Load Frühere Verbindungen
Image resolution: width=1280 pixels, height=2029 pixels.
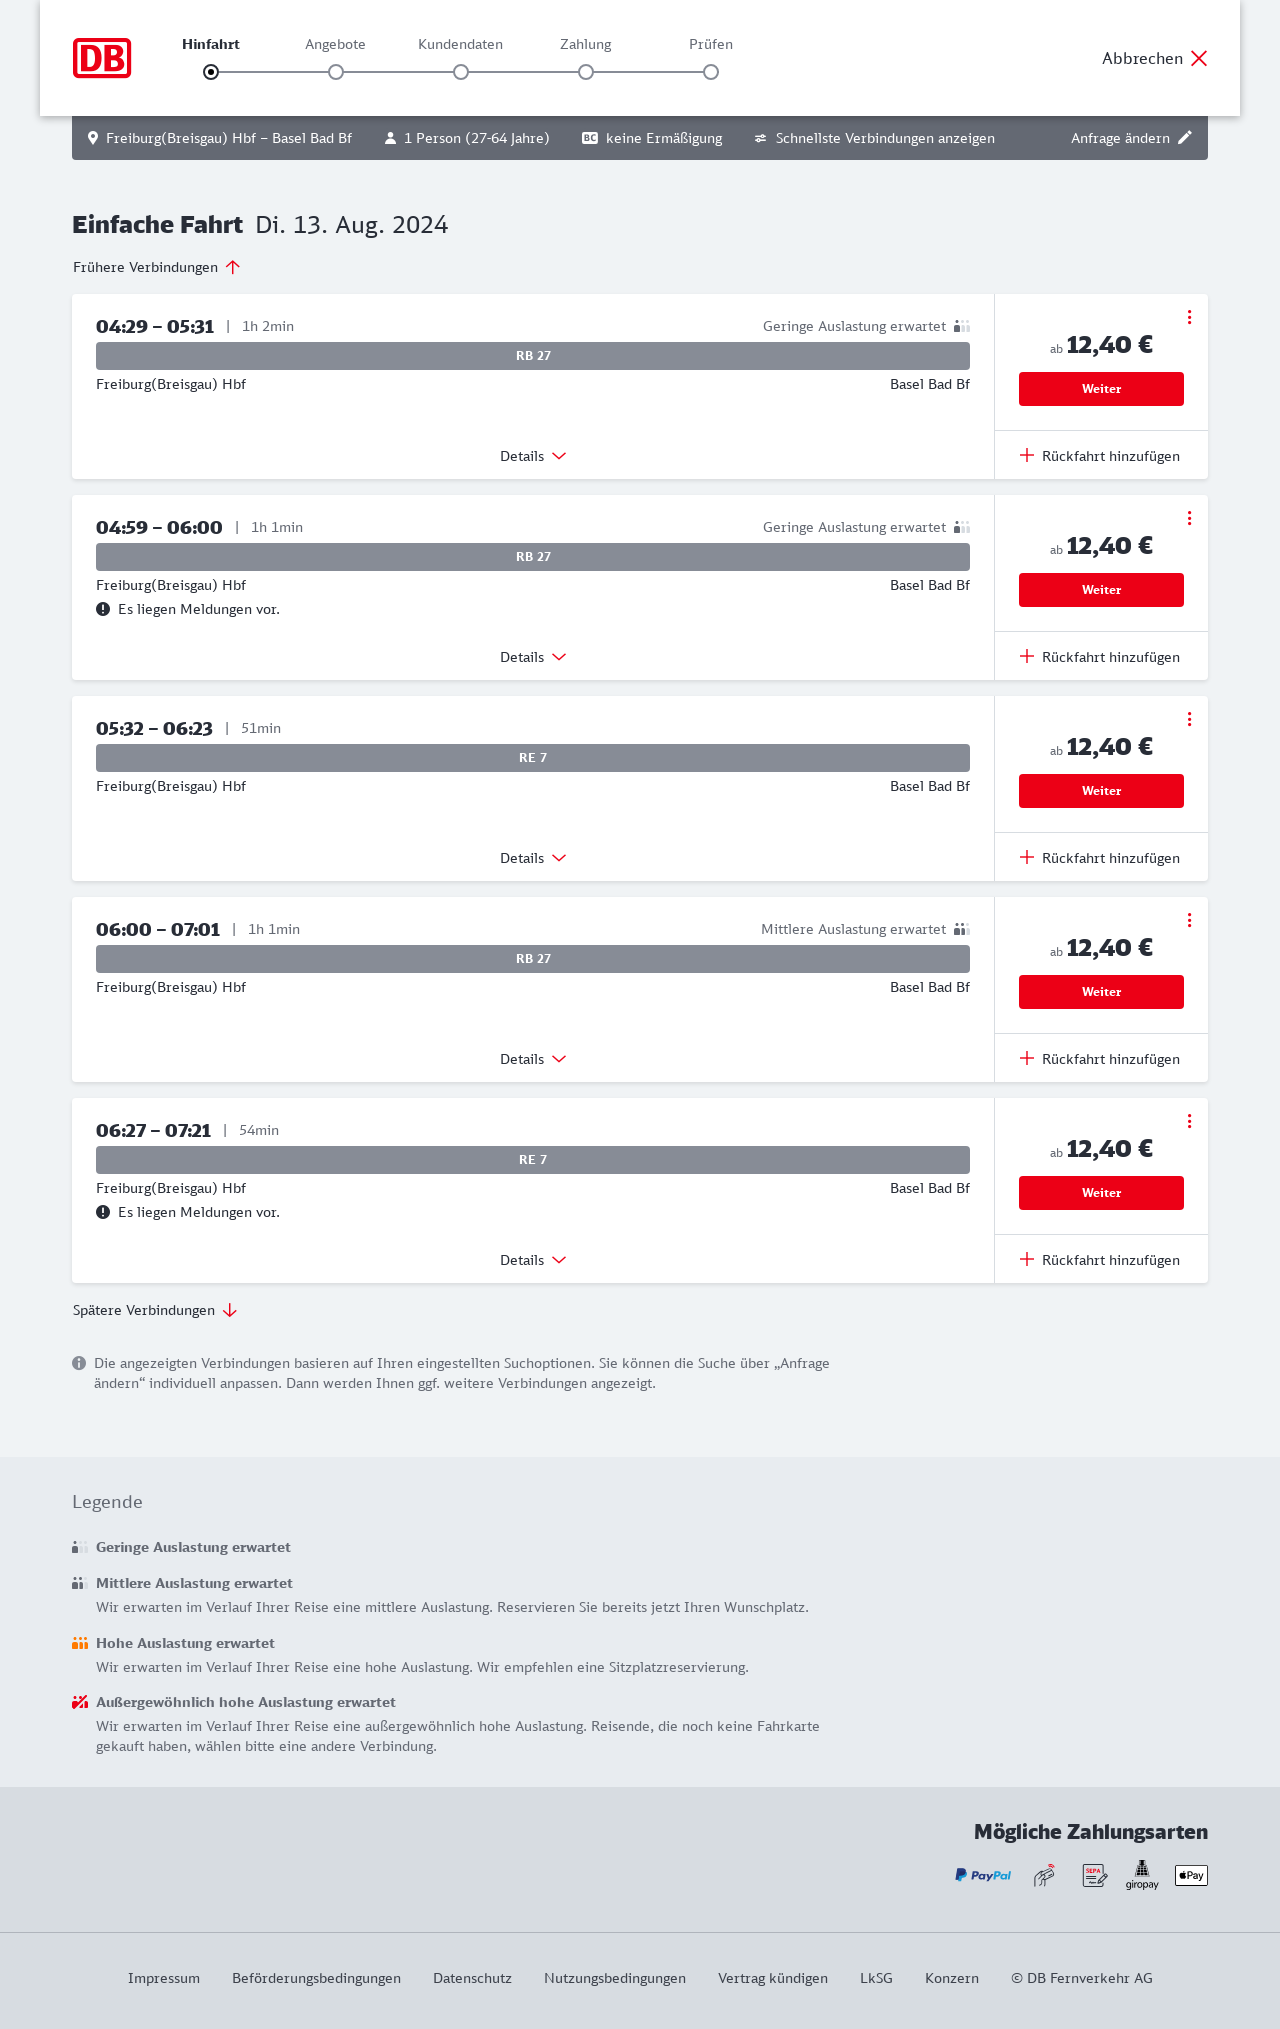(x=157, y=267)
